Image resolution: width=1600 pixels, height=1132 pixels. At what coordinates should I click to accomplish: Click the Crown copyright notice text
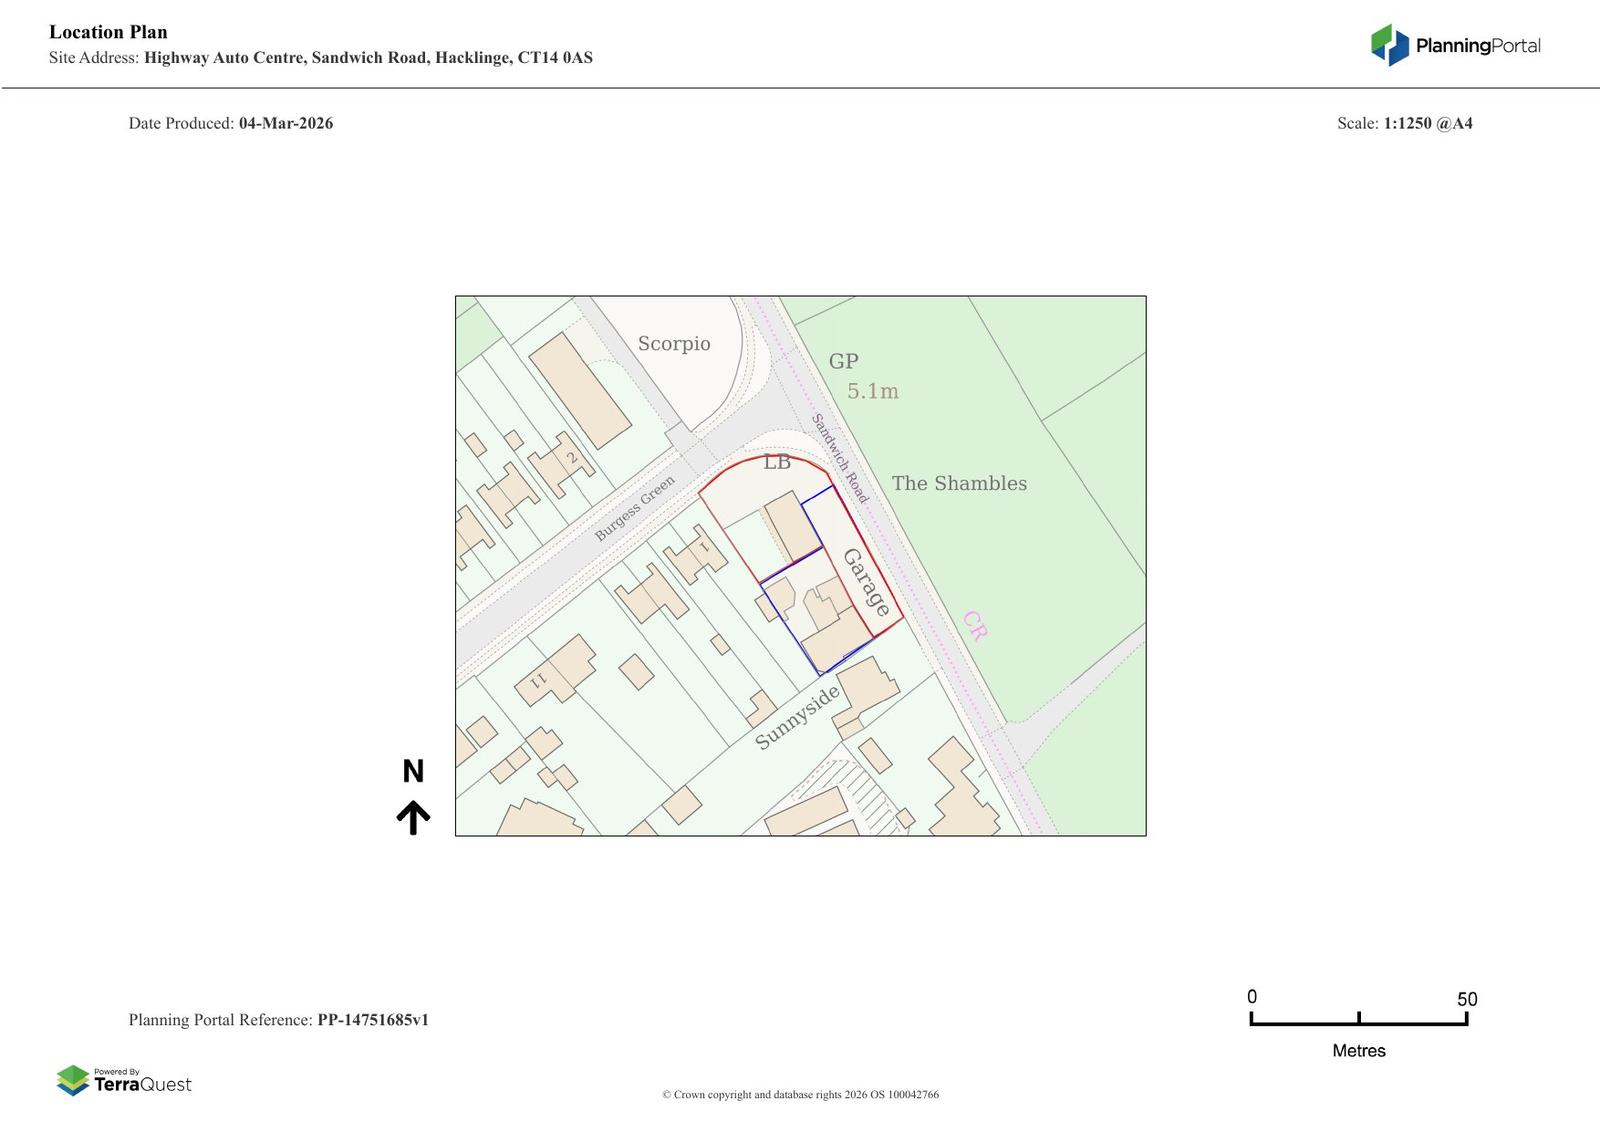(x=800, y=1094)
